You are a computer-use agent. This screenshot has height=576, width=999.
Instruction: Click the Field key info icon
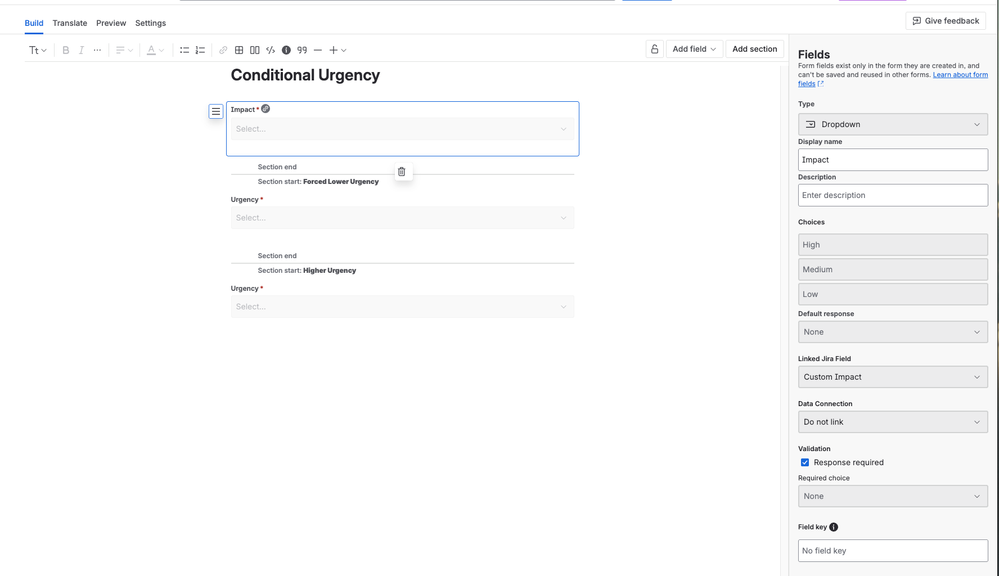[x=833, y=527]
